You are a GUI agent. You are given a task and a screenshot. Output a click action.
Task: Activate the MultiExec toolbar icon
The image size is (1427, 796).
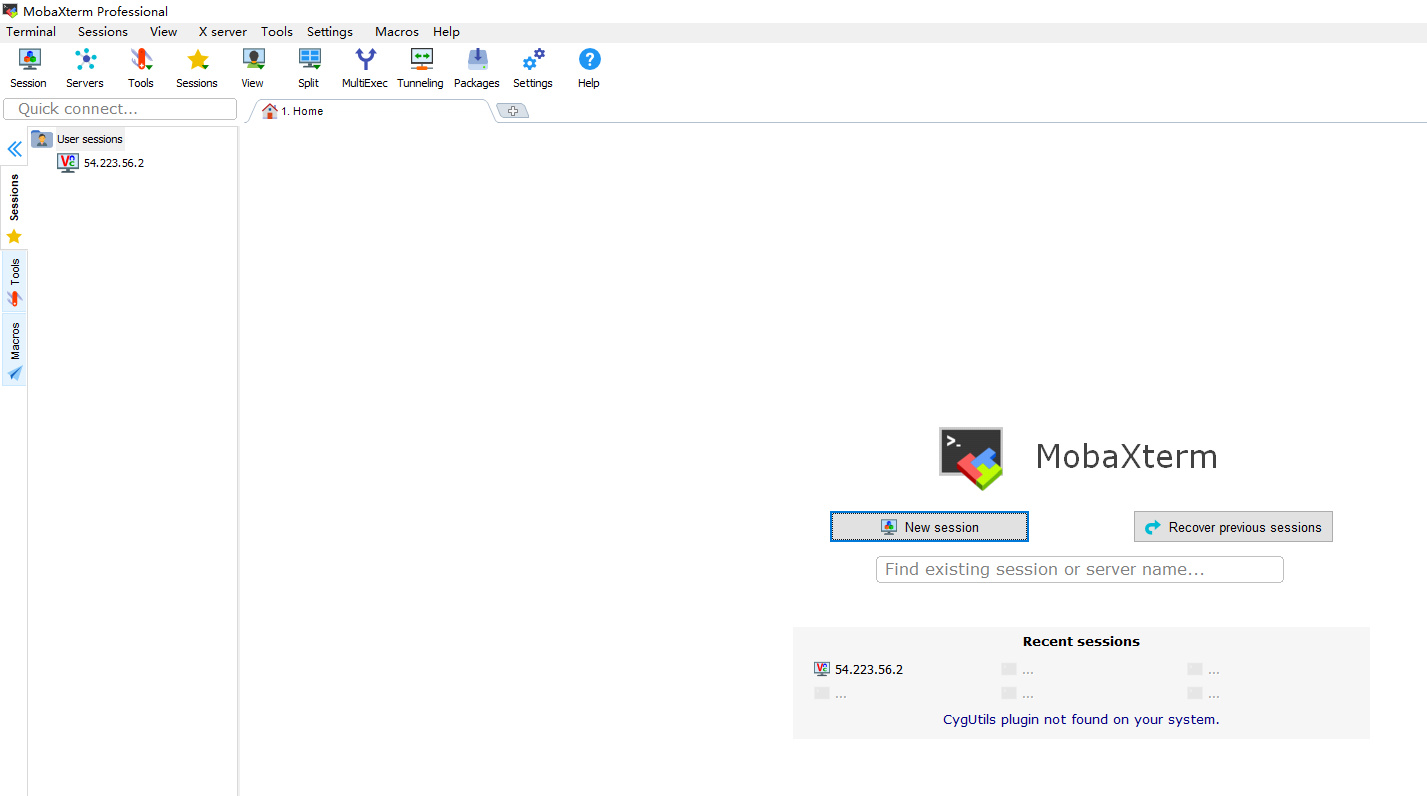point(365,68)
